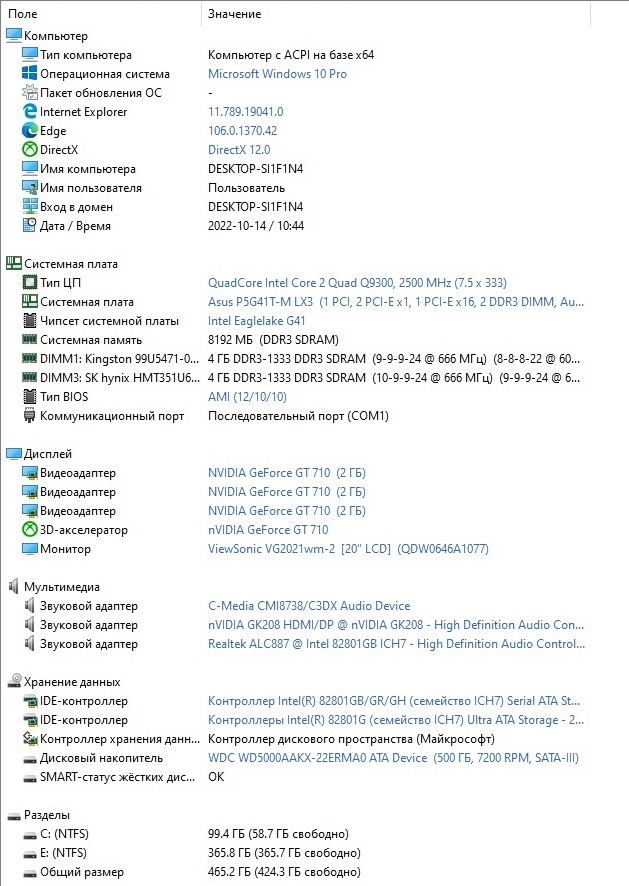Follow the Intel Eaglelake G41 chipset link

pos(256,321)
